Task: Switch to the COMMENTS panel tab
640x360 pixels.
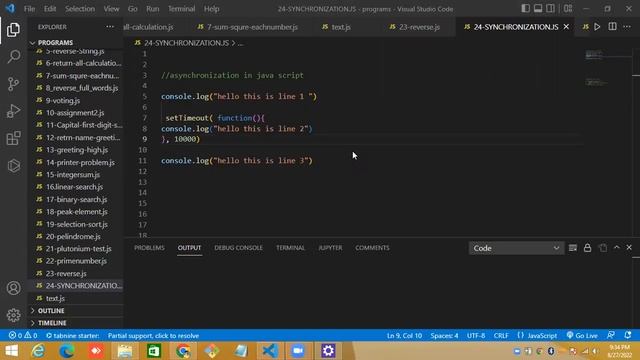Action: [x=372, y=248]
